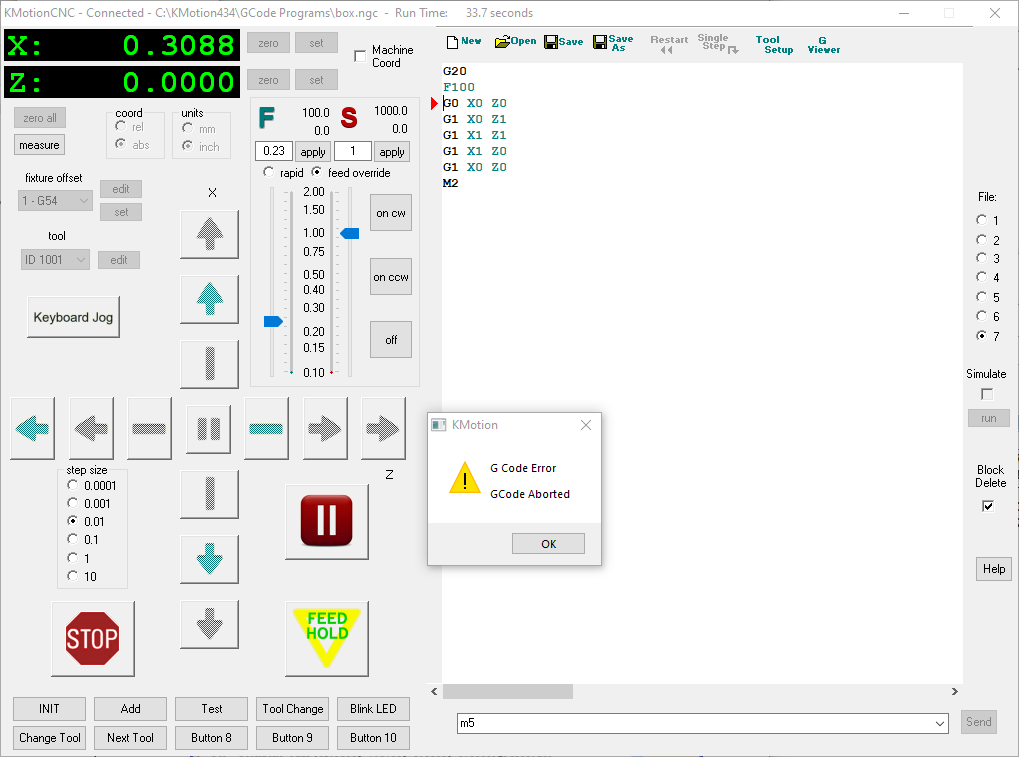
Task: Uncheck the Block Delete checkbox
Action: click(x=988, y=506)
